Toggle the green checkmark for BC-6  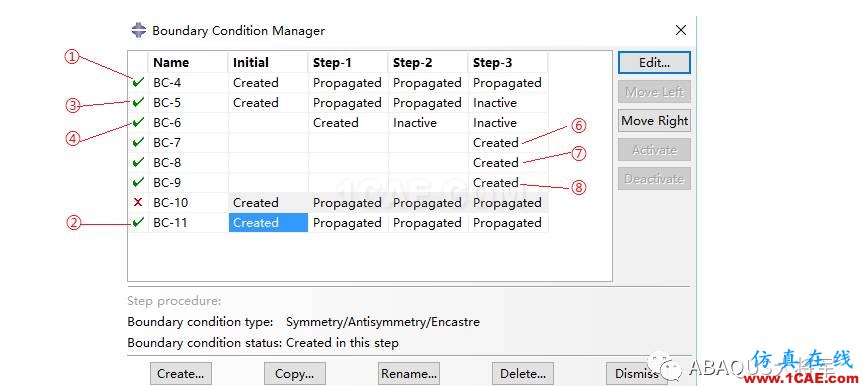pos(138,122)
